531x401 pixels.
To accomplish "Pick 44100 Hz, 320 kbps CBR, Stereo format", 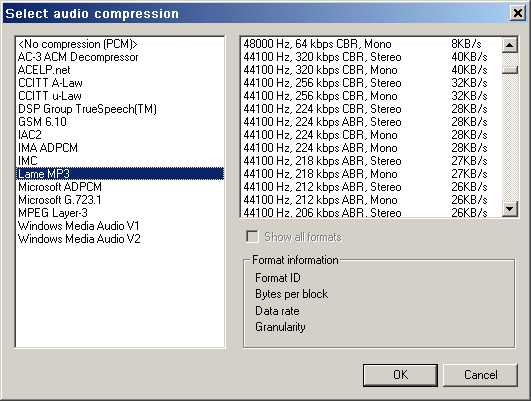I will 371,57.
